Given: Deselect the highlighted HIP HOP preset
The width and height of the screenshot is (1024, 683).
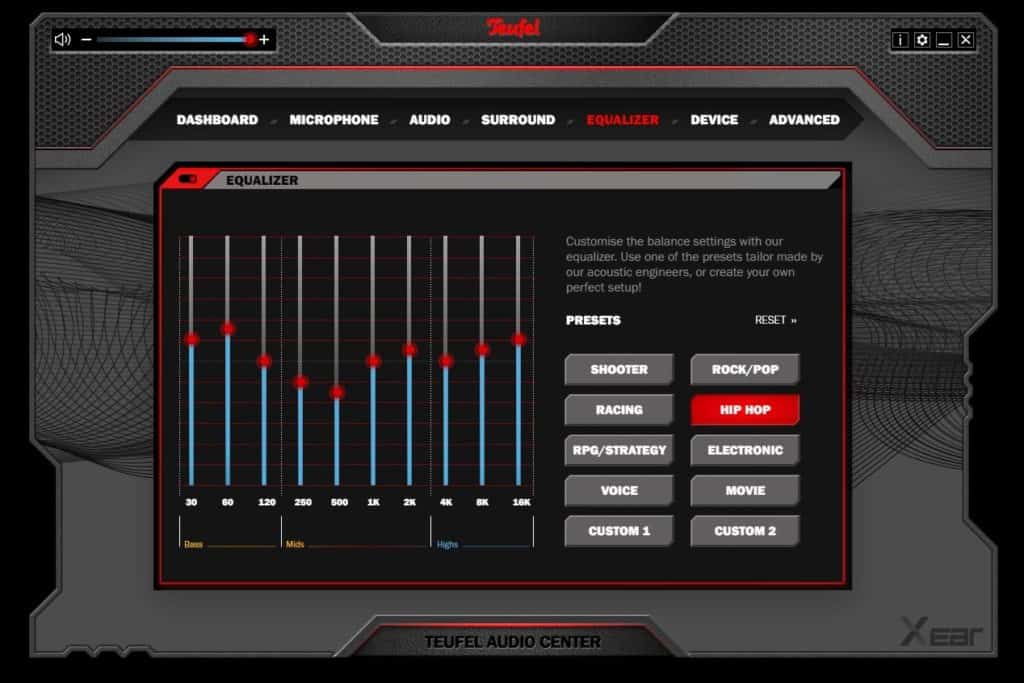Looking at the screenshot, I should (x=744, y=409).
